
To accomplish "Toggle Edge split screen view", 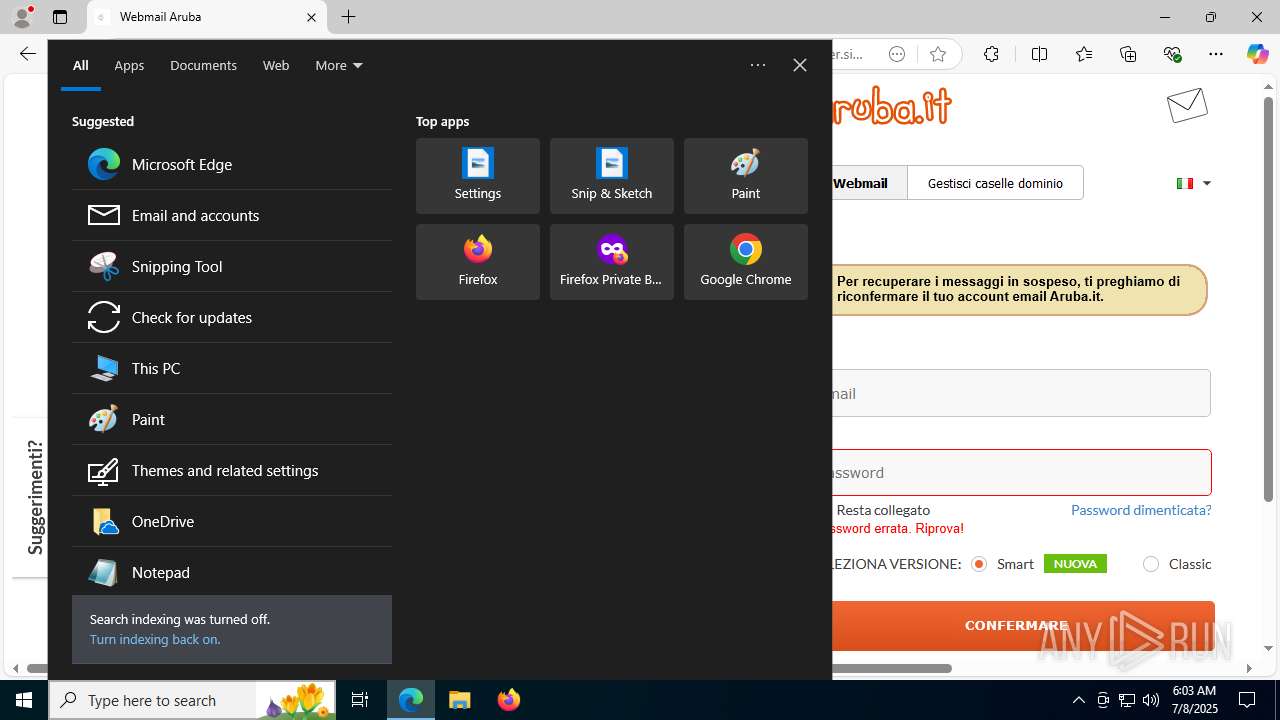I will click(x=1039, y=55).
